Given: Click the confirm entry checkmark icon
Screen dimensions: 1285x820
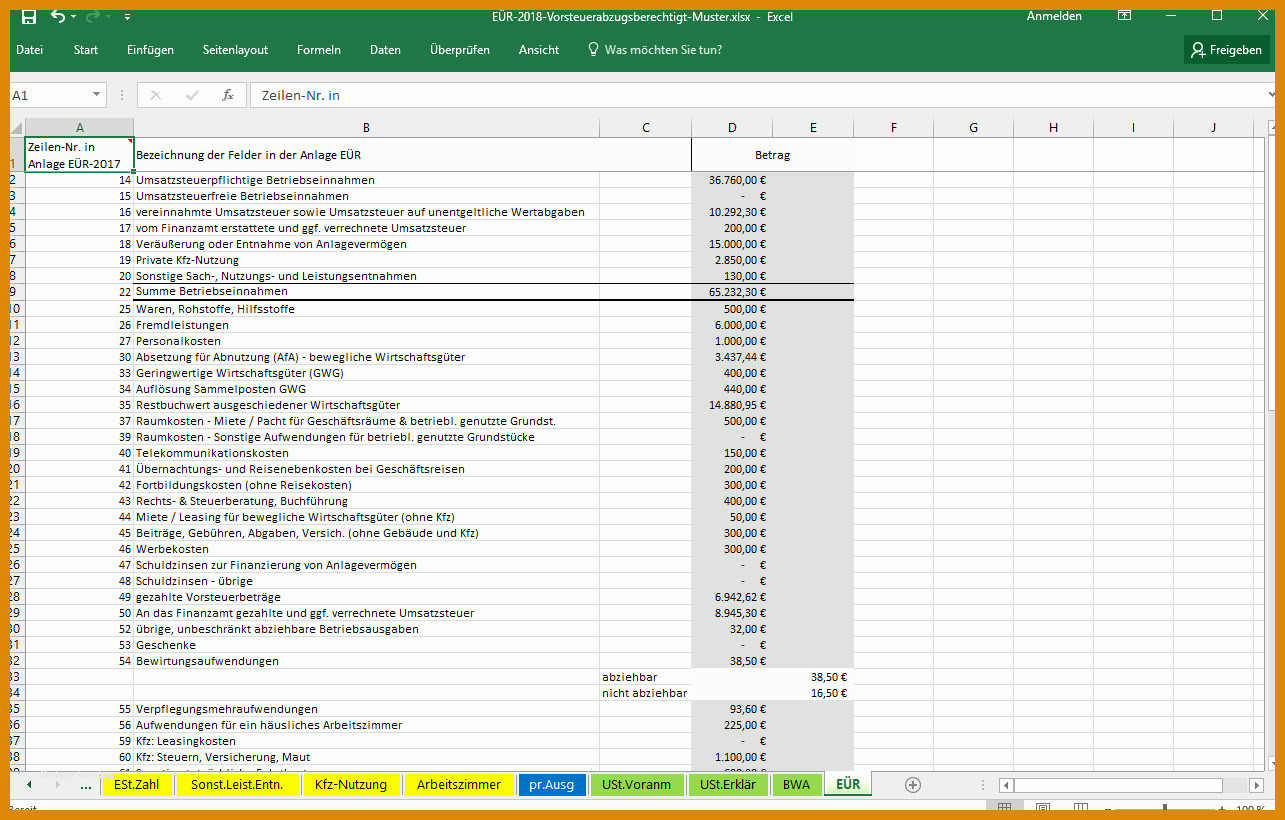Looking at the screenshot, I should [192, 95].
